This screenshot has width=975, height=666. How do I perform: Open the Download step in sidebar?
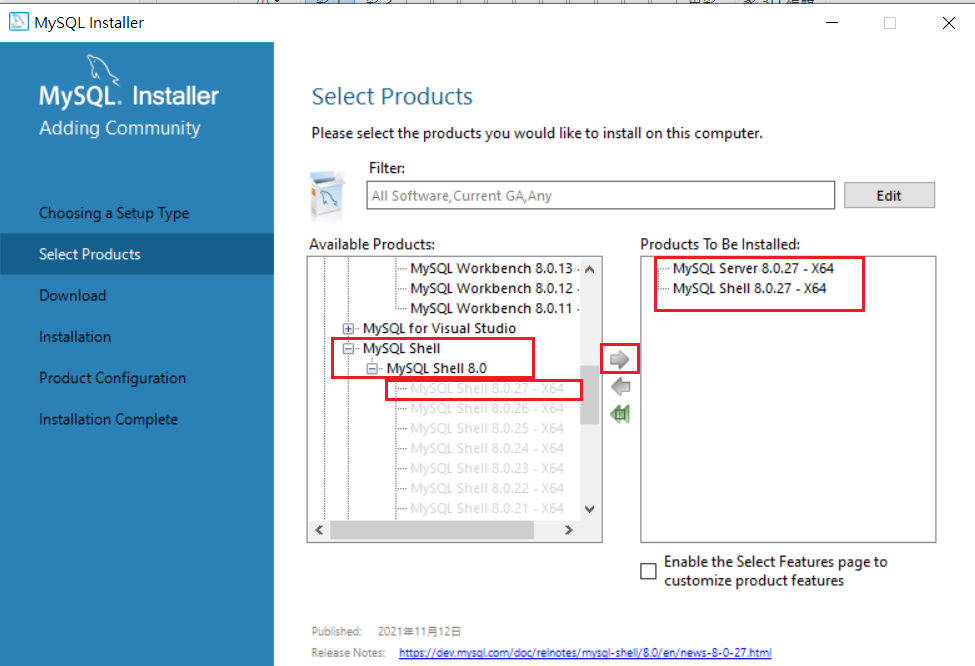72,295
